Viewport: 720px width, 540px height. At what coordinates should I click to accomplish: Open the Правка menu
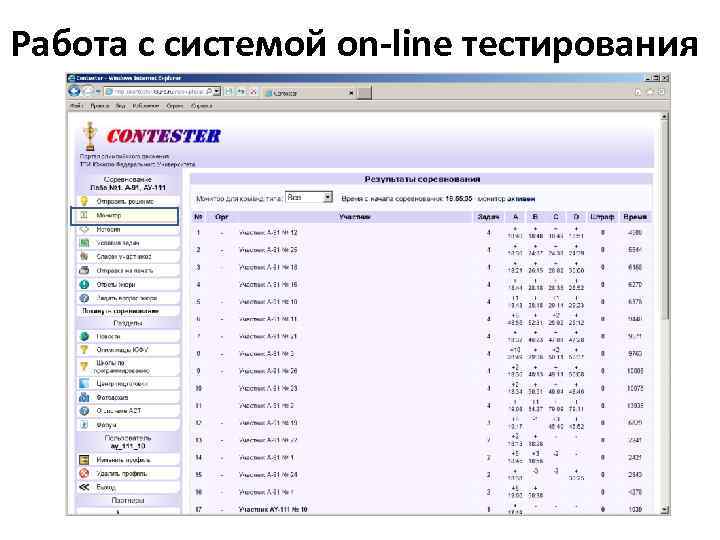click(x=100, y=106)
